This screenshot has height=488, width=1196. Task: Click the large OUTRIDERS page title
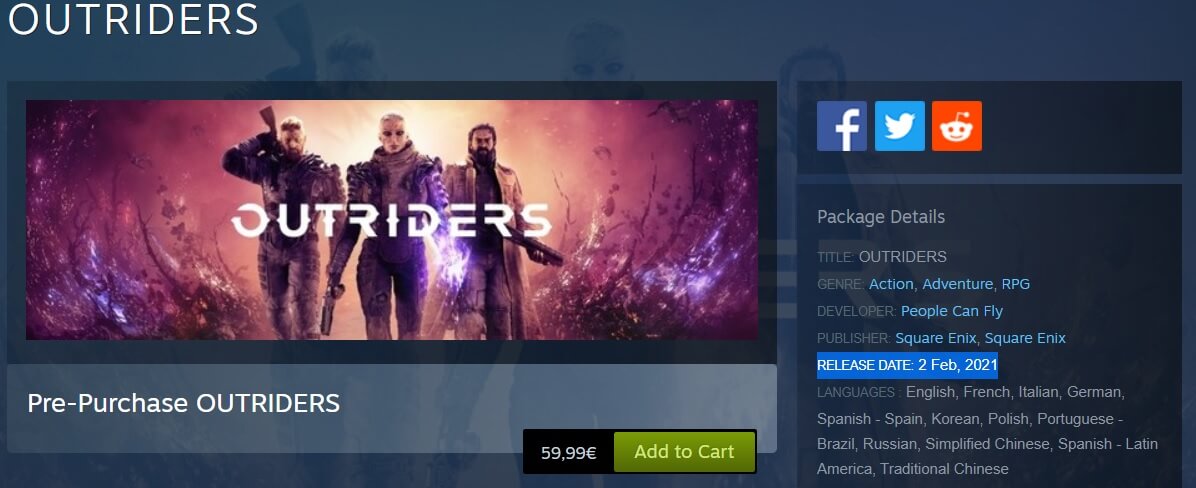(133, 19)
